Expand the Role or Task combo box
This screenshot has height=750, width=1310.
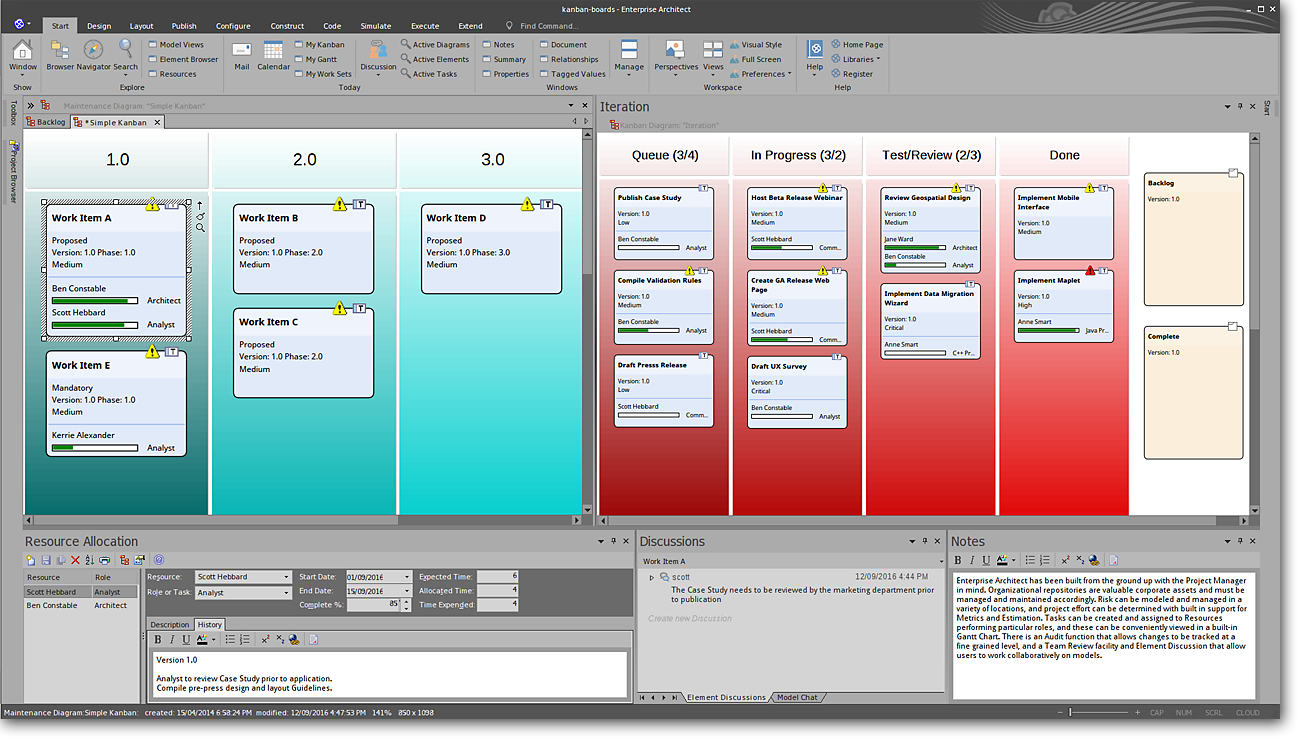tap(286, 593)
